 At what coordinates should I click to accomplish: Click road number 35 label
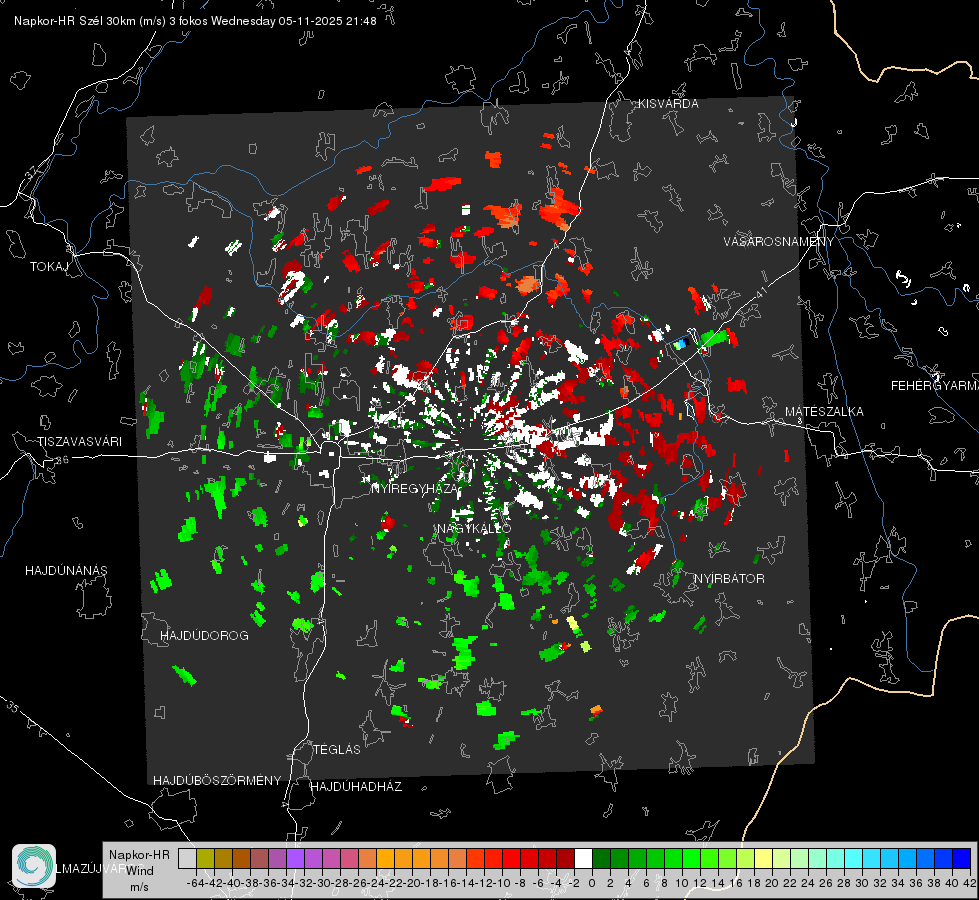(12, 707)
